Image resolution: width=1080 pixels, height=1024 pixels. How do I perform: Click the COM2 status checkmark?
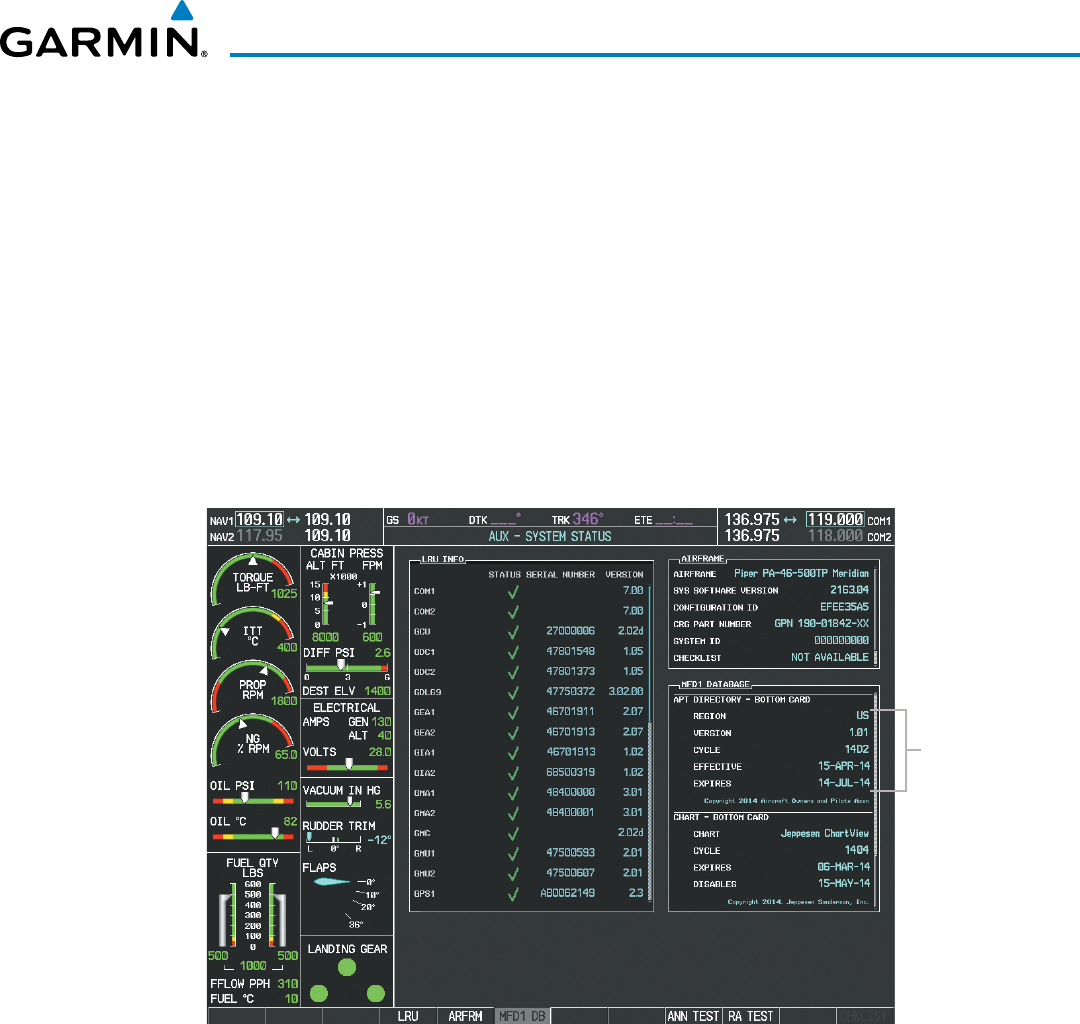[x=513, y=612]
